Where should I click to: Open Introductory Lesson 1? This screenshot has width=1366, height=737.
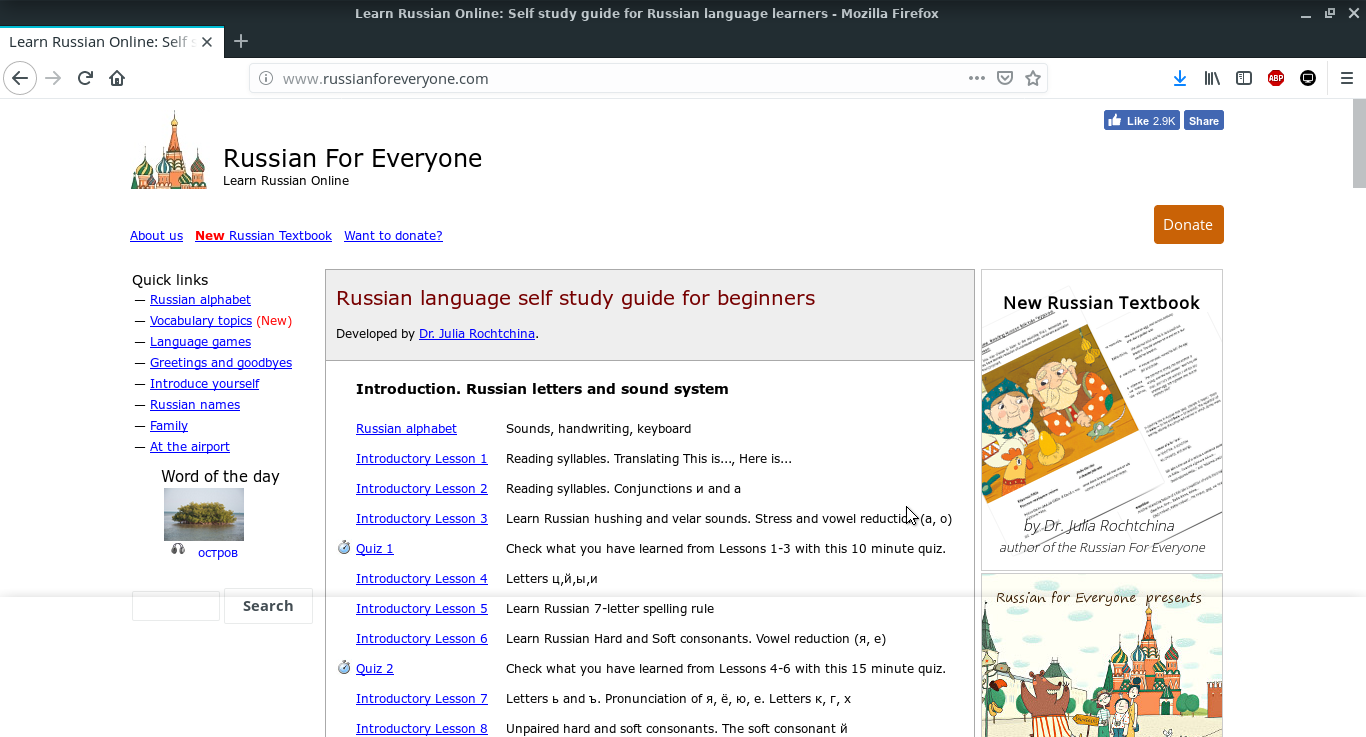[x=422, y=459]
